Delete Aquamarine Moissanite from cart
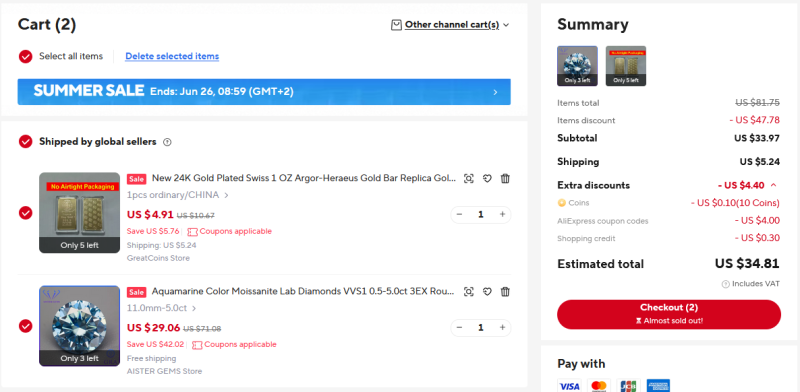Screen dimensions: 800x392 (x=505, y=292)
